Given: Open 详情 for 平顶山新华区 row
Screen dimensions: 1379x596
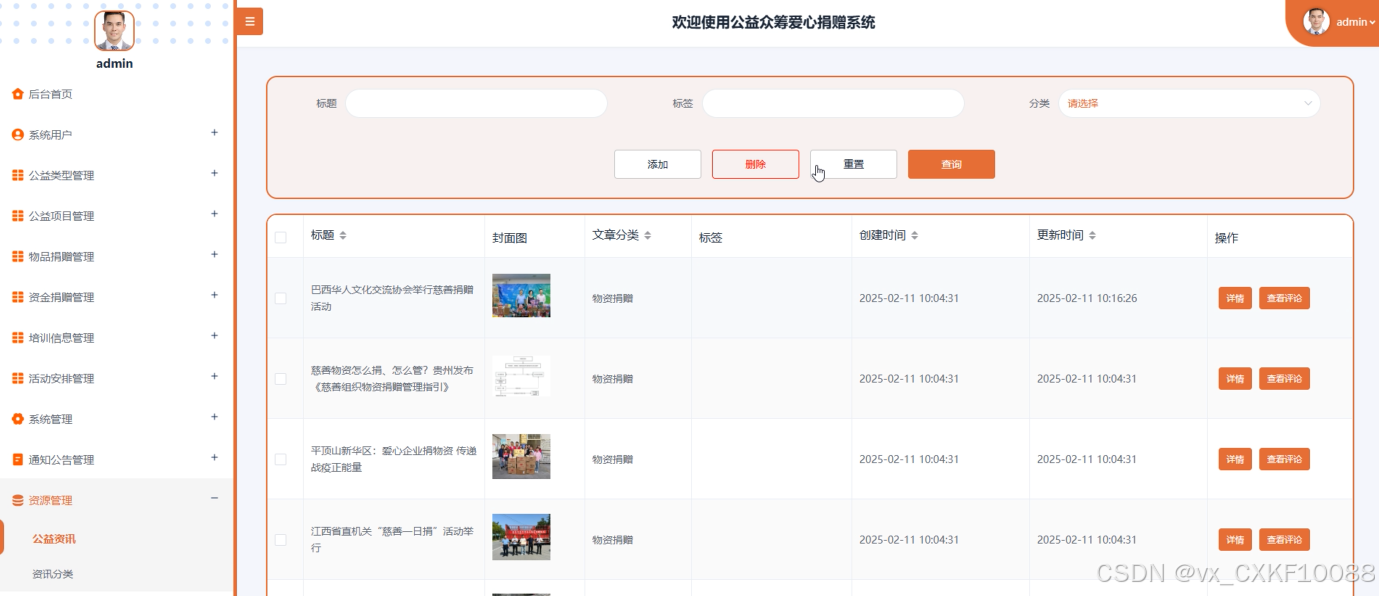Looking at the screenshot, I should 1235,460.
